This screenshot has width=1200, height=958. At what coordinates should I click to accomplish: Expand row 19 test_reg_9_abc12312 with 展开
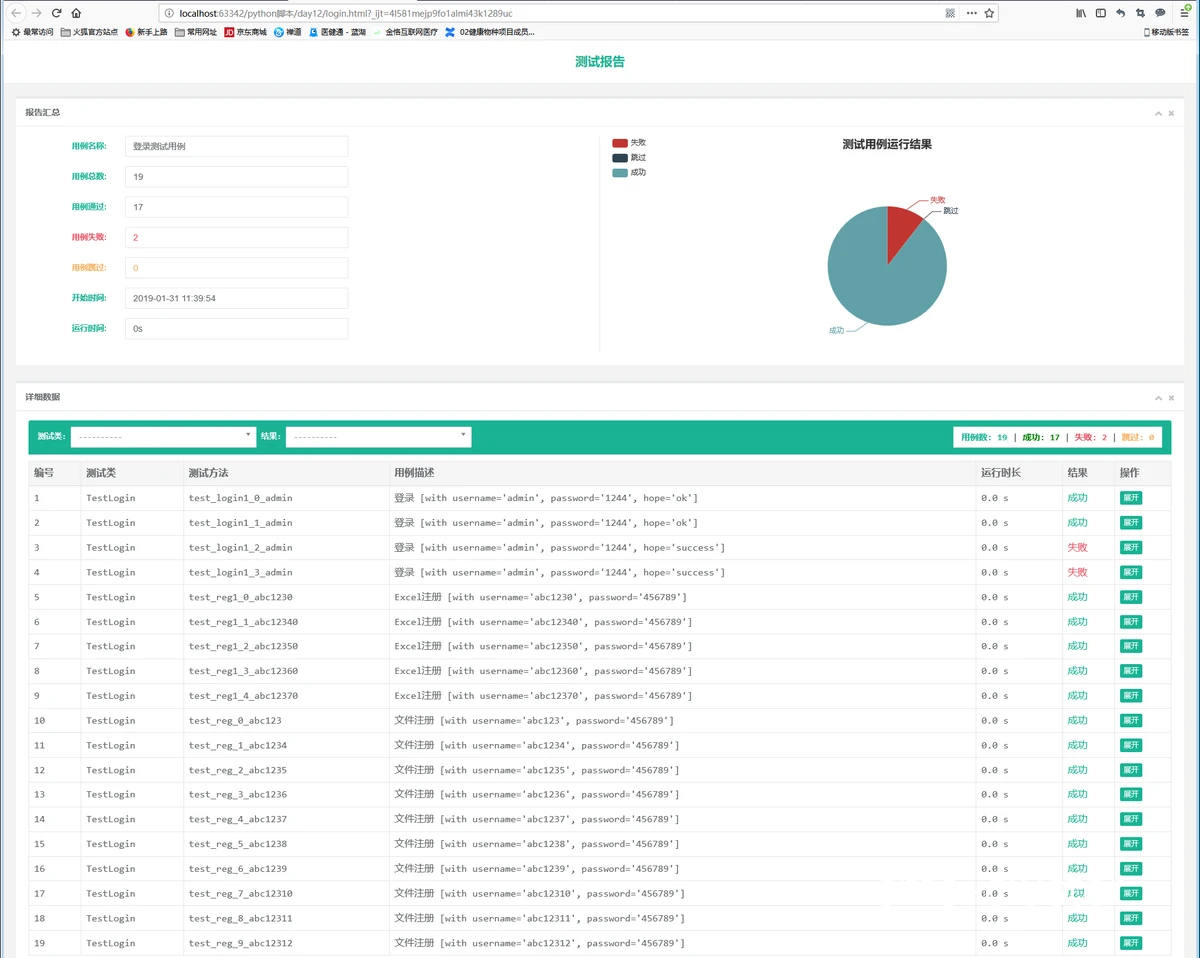1131,943
